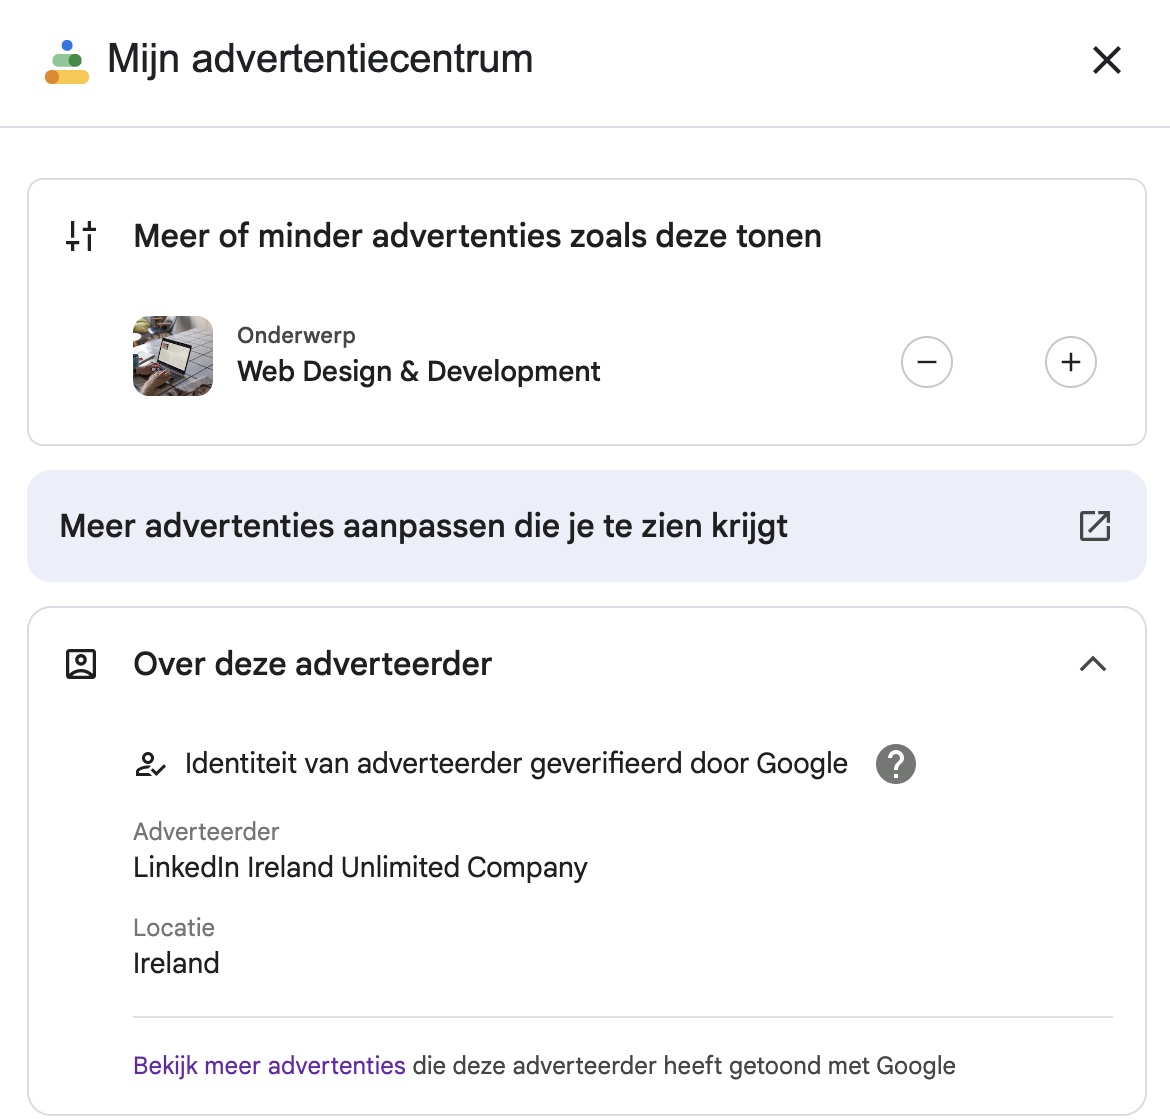This screenshot has height=1120, width=1170.
Task: Click the "Meer of minder advertenties zoals deze tonen" heading
Action: click(x=477, y=236)
